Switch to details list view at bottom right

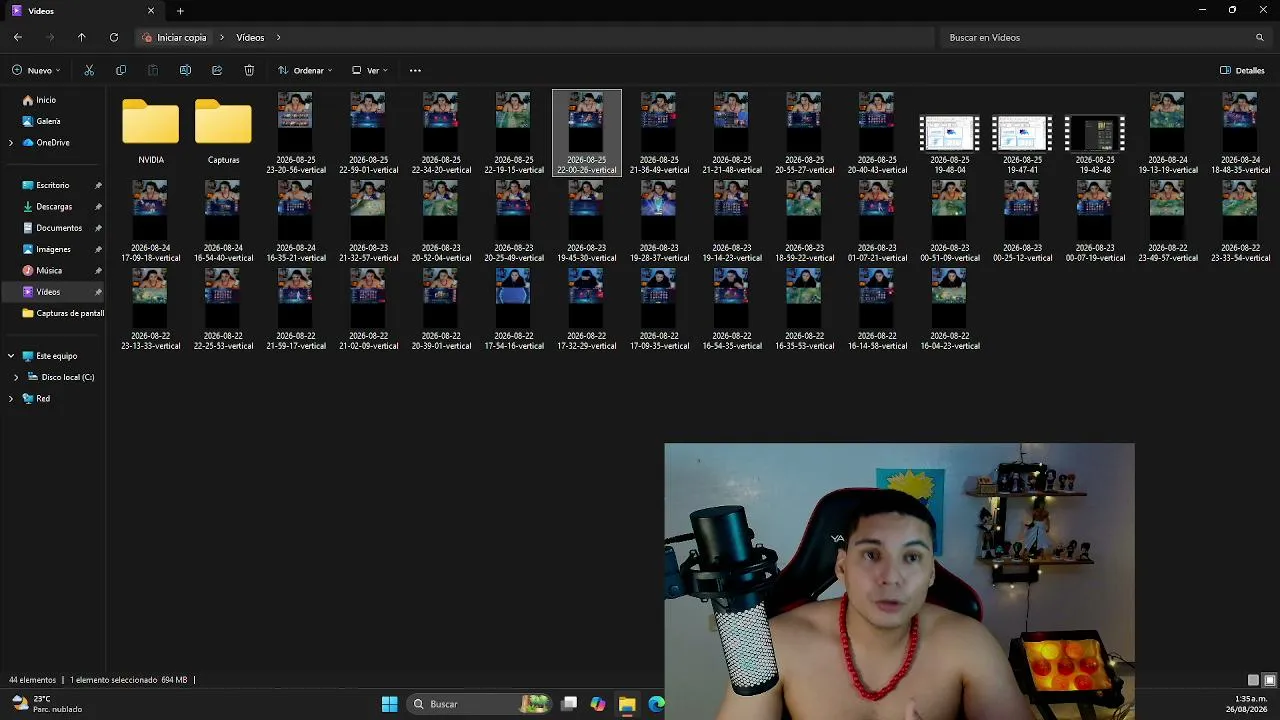(x=1253, y=680)
